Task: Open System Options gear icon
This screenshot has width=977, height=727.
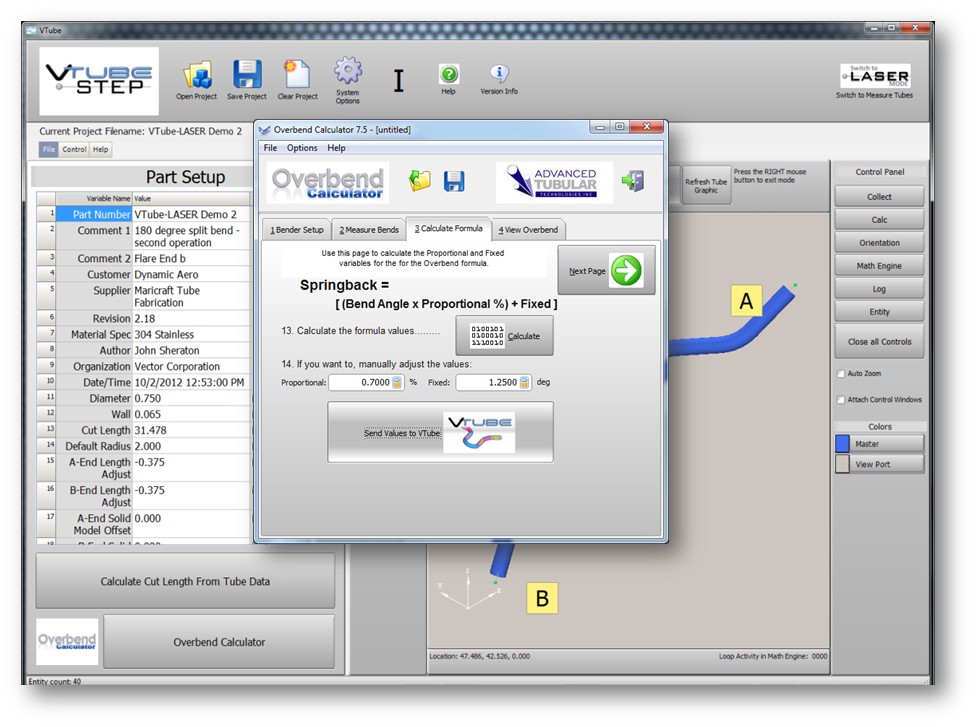Action: pyautogui.click(x=347, y=73)
